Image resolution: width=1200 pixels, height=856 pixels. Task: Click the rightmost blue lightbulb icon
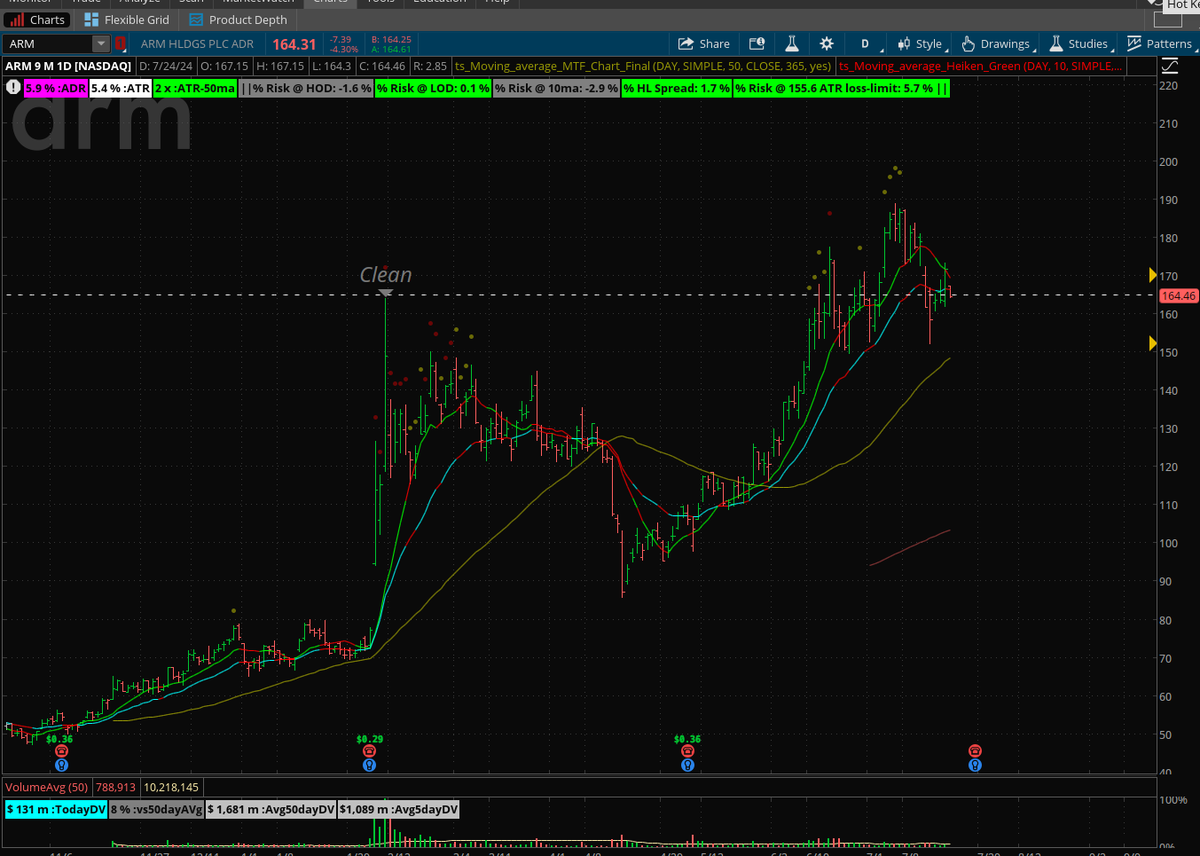point(975,765)
